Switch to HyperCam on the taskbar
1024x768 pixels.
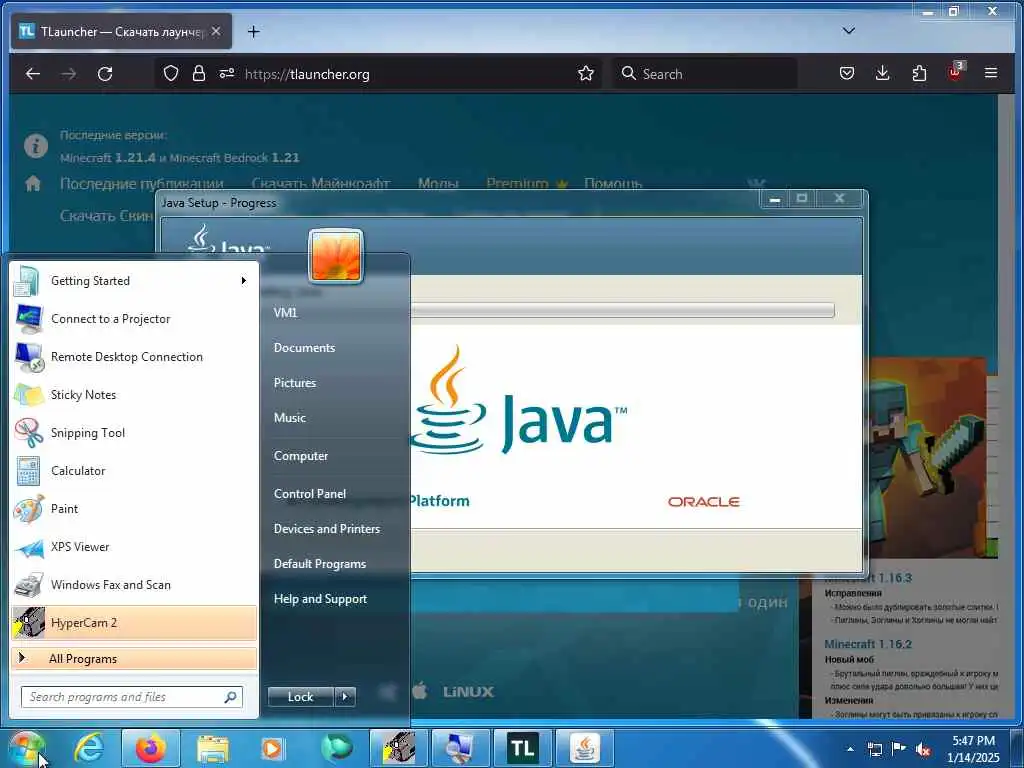[x=399, y=748]
